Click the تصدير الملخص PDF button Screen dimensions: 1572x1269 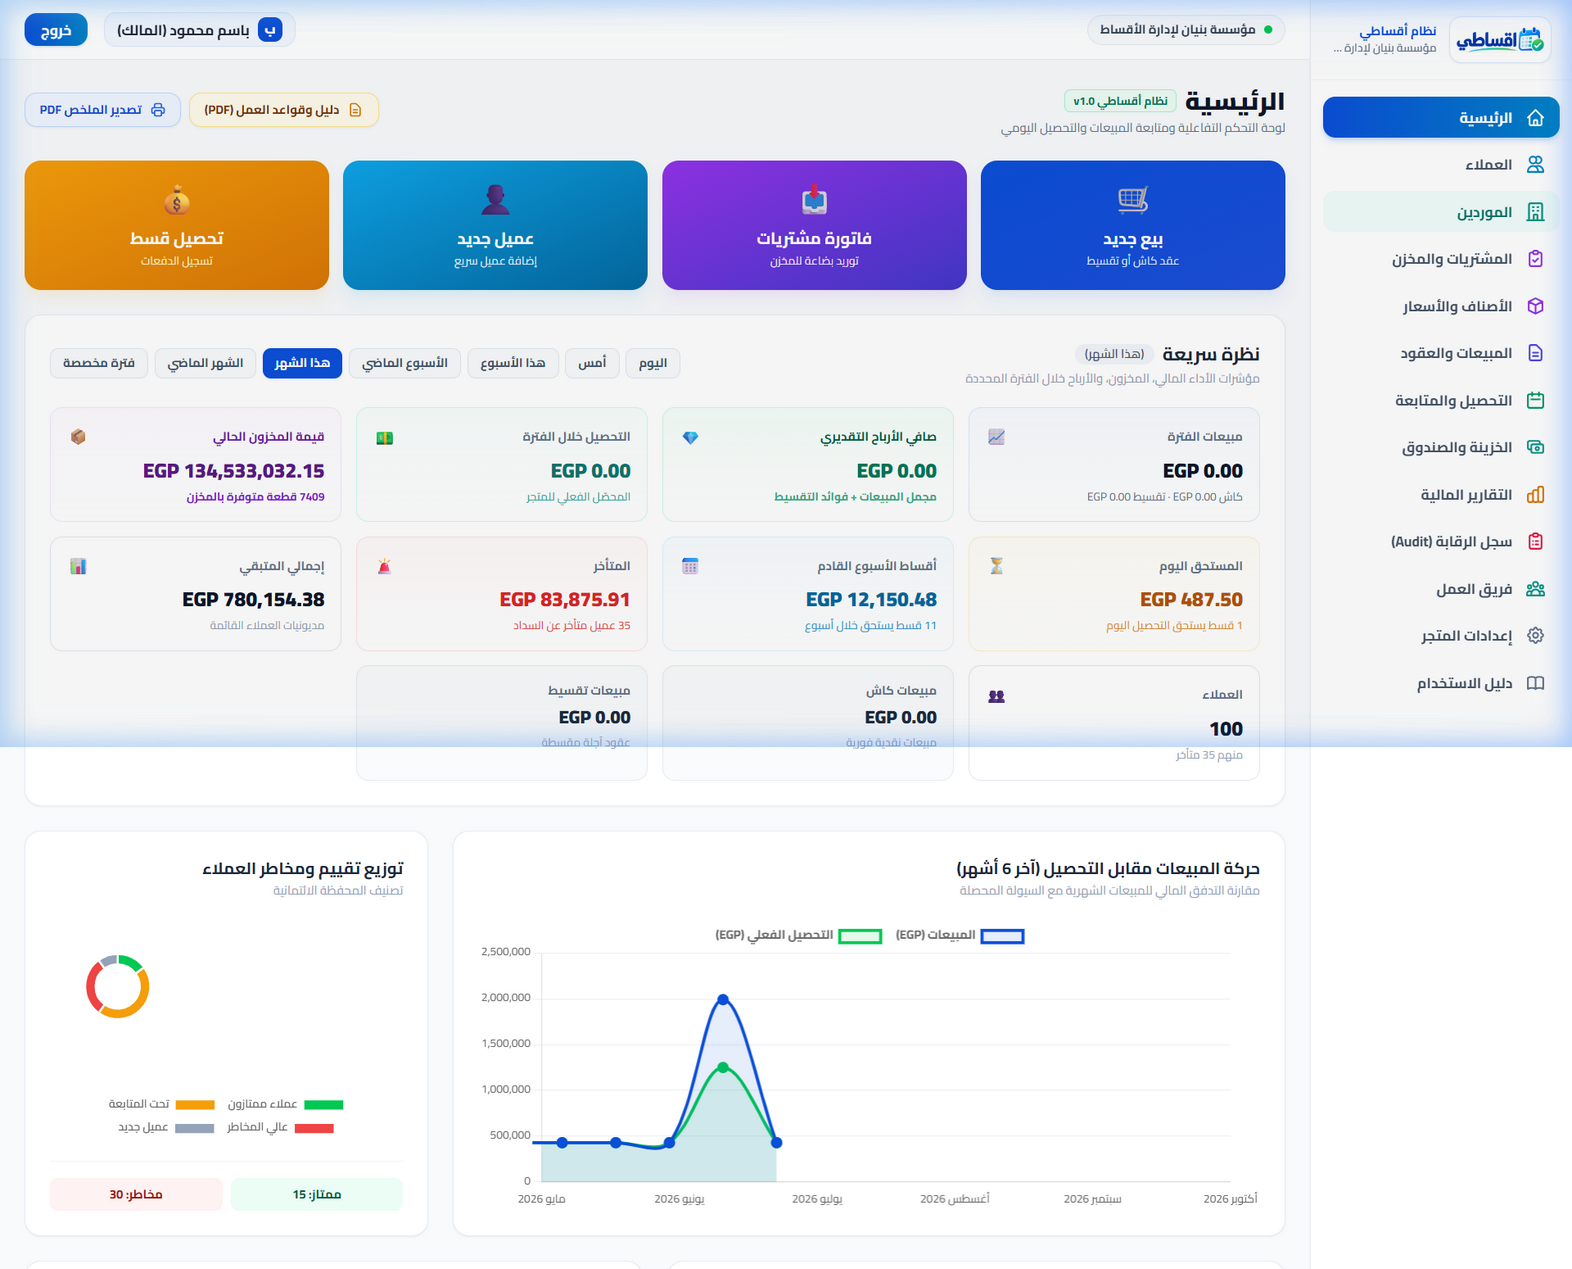[x=102, y=110]
